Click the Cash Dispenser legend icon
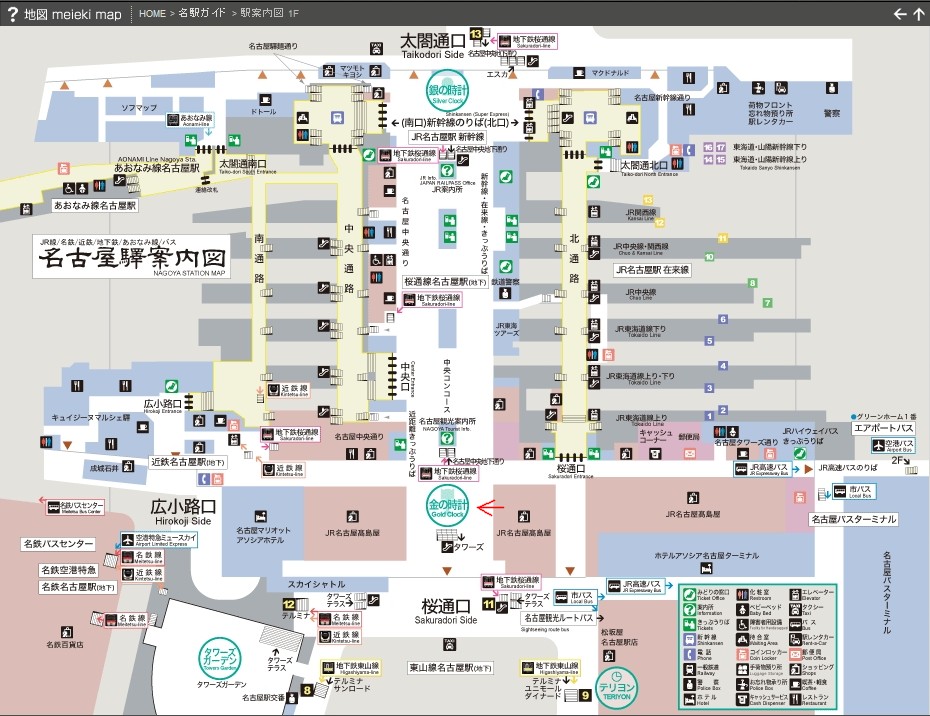The height and width of the screenshot is (716, 930). pyautogui.click(x=742, y=699)
